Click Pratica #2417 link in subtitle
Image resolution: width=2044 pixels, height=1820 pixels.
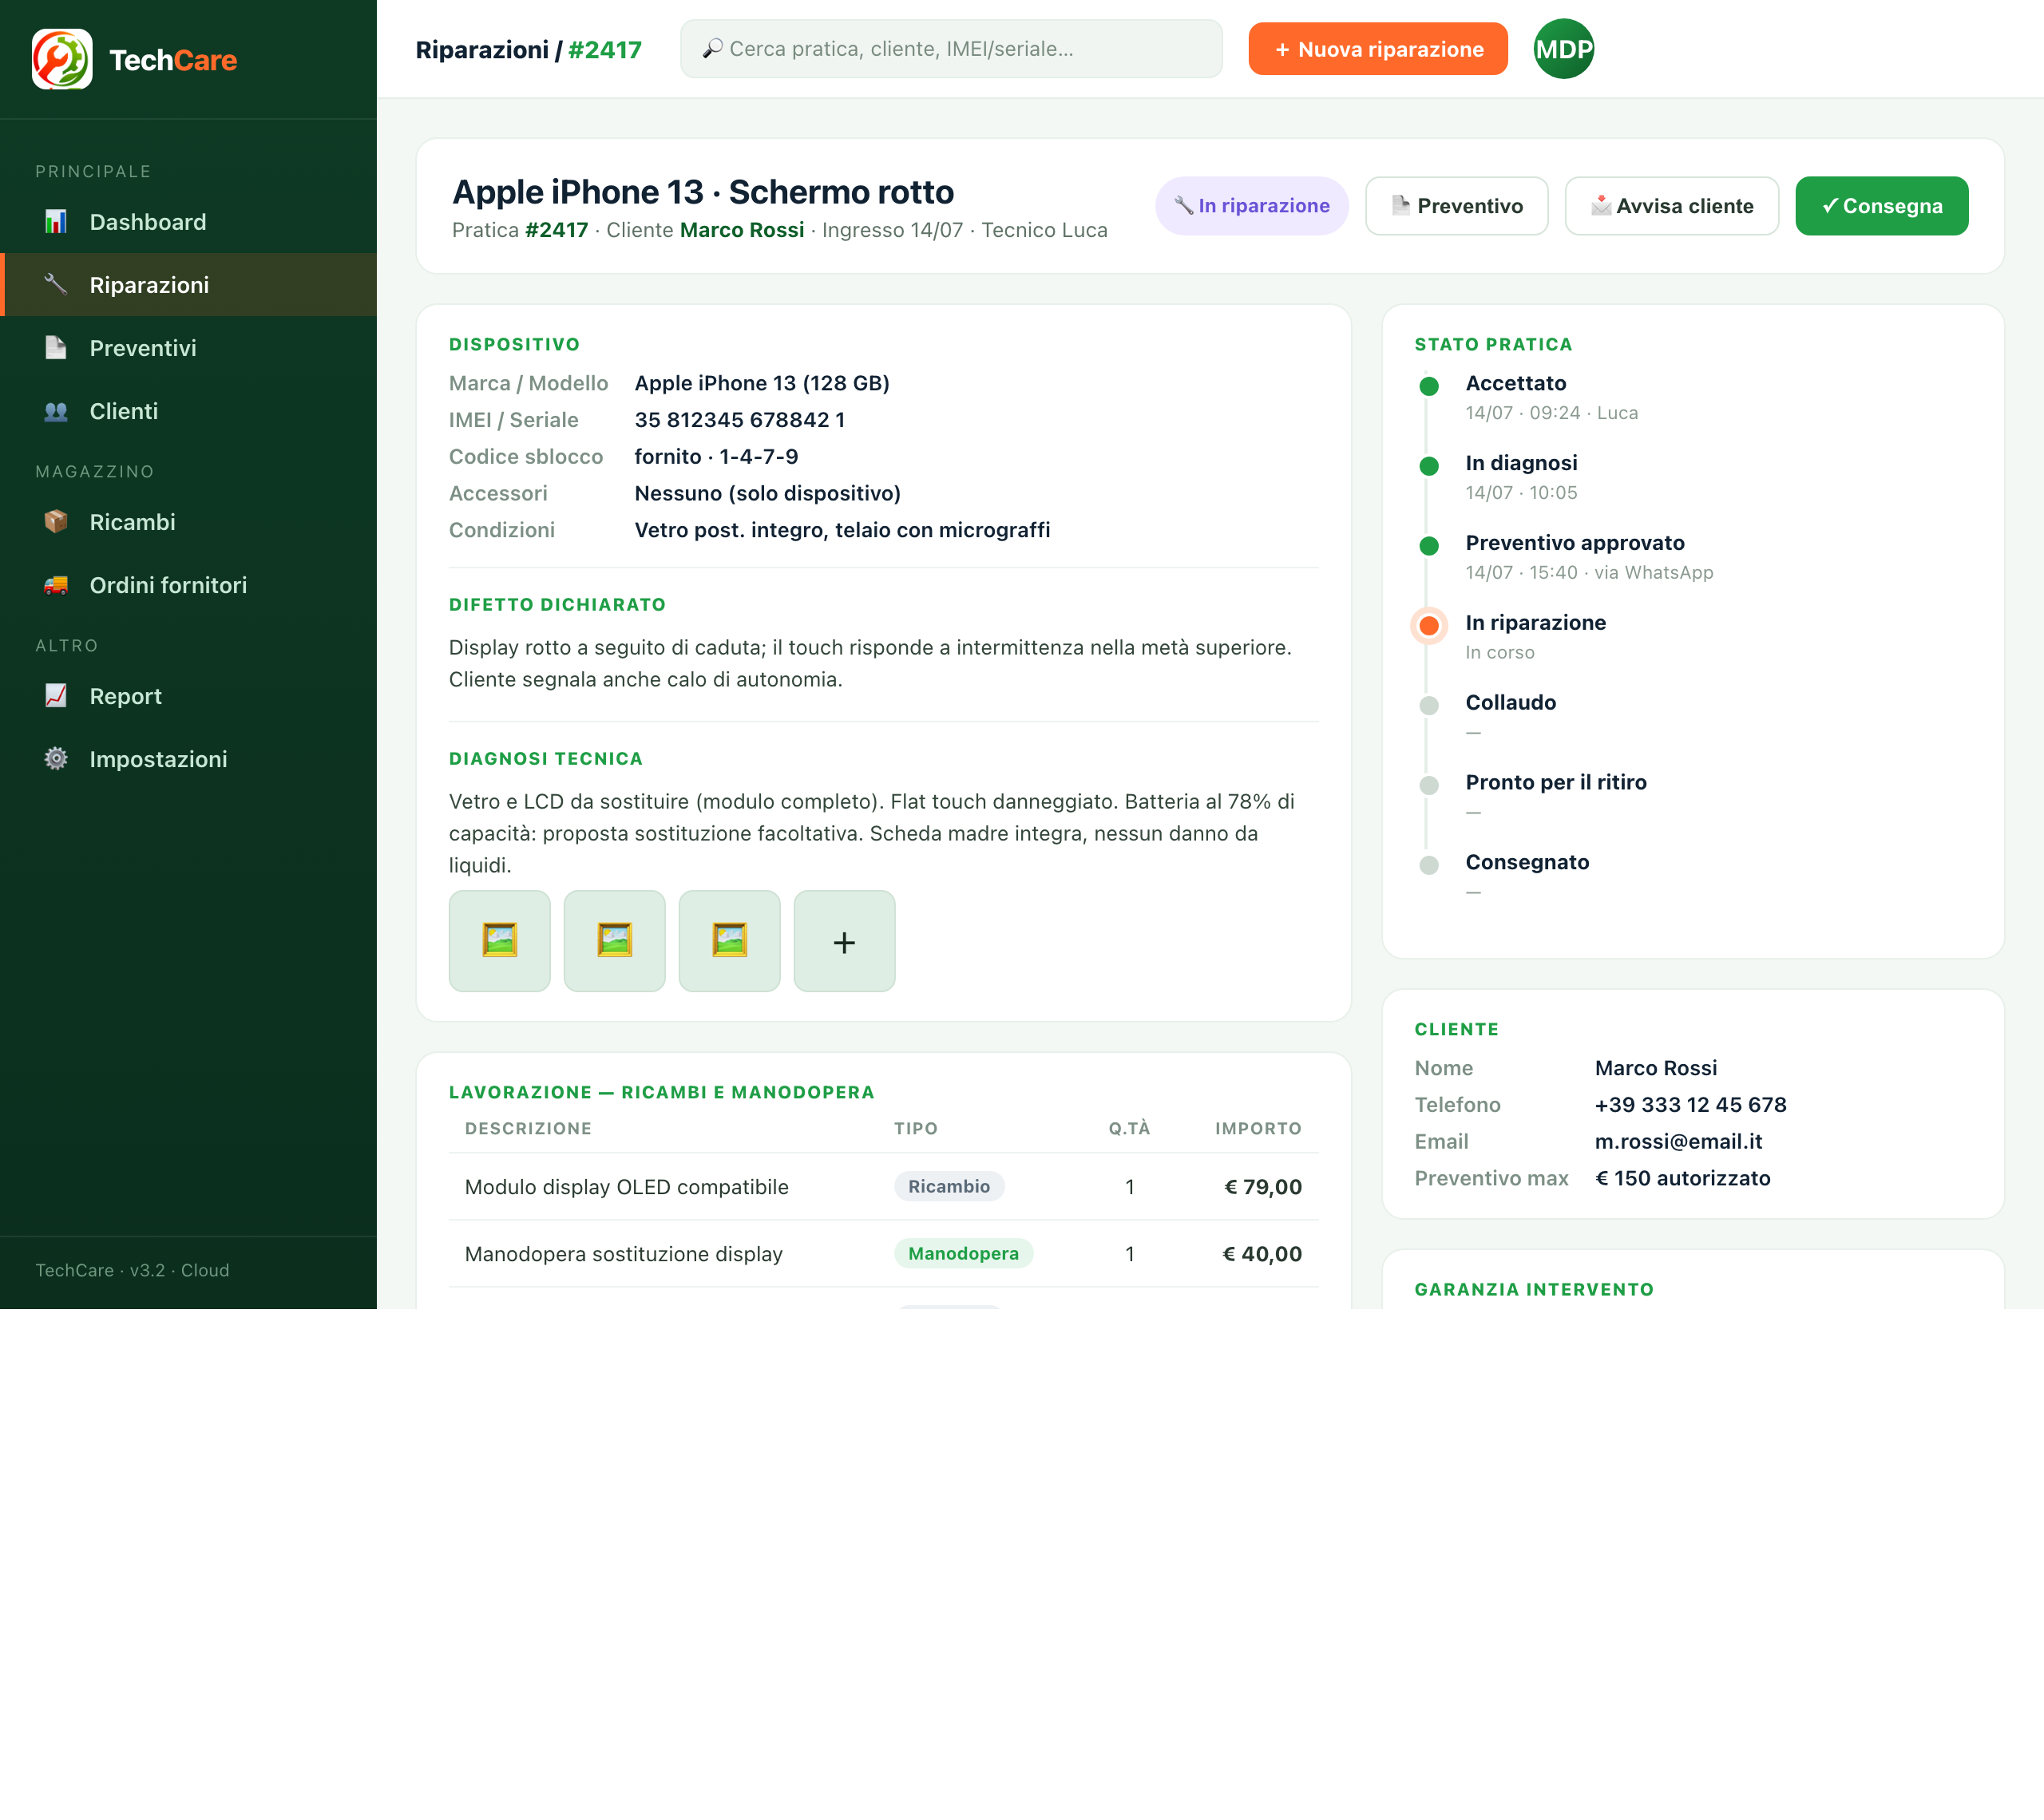[x=557, y=230]
